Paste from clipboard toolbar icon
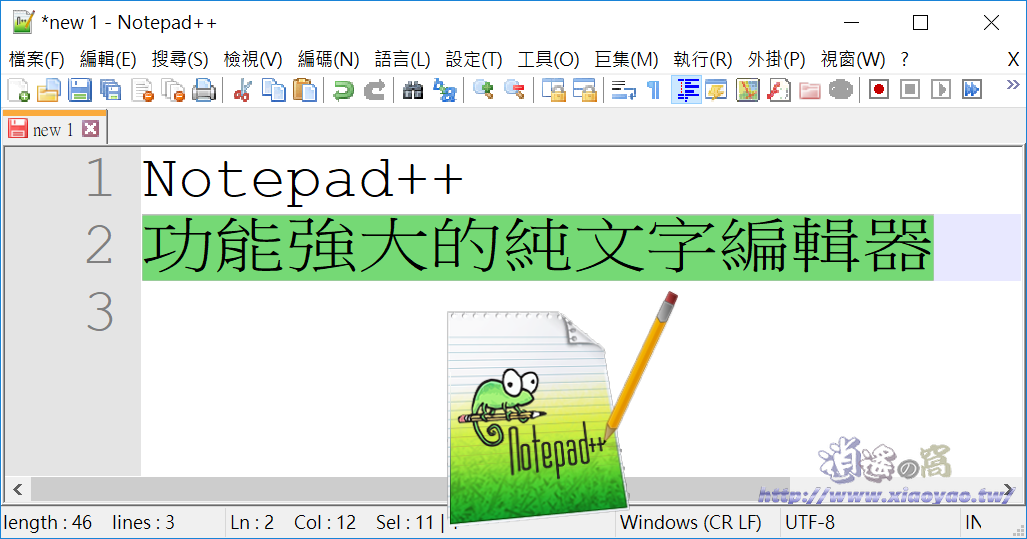Screen dimensions: 1027x539 click(305, 90)
